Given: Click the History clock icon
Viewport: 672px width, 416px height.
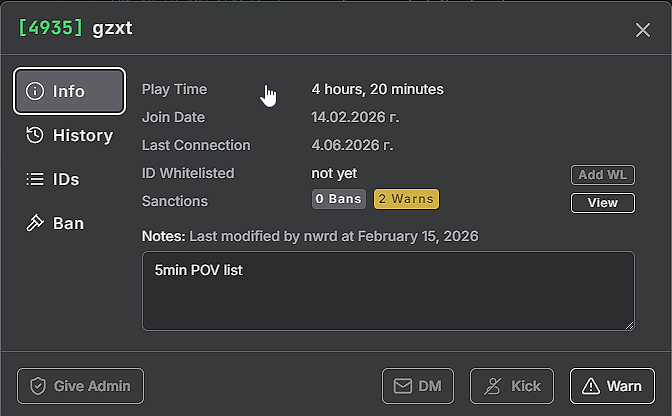Looking at the screenshot, I should tap(35, 135).
